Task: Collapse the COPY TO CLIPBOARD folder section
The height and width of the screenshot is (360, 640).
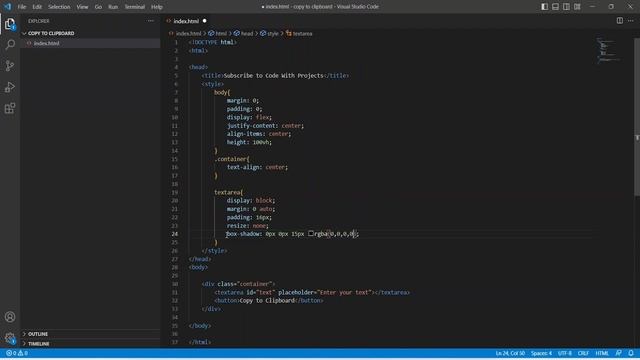Action: pos(51,33)
